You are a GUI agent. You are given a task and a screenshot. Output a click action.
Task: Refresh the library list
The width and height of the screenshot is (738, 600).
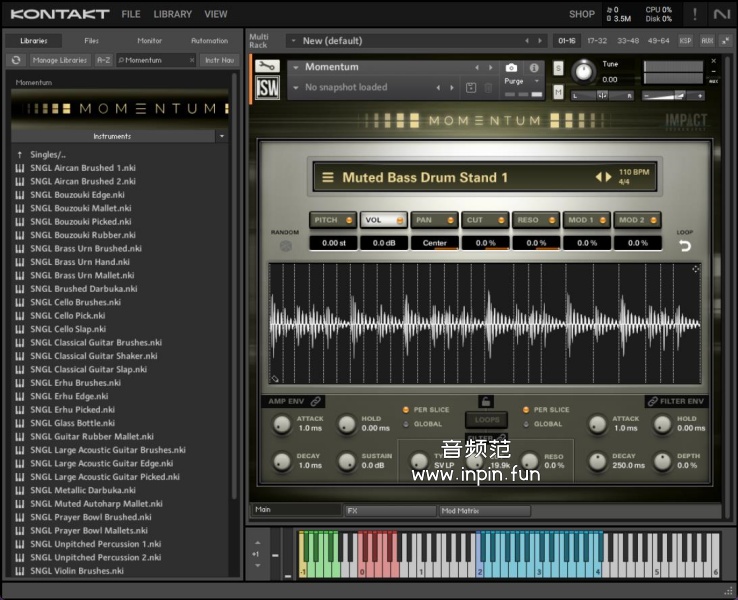(16, 60)
